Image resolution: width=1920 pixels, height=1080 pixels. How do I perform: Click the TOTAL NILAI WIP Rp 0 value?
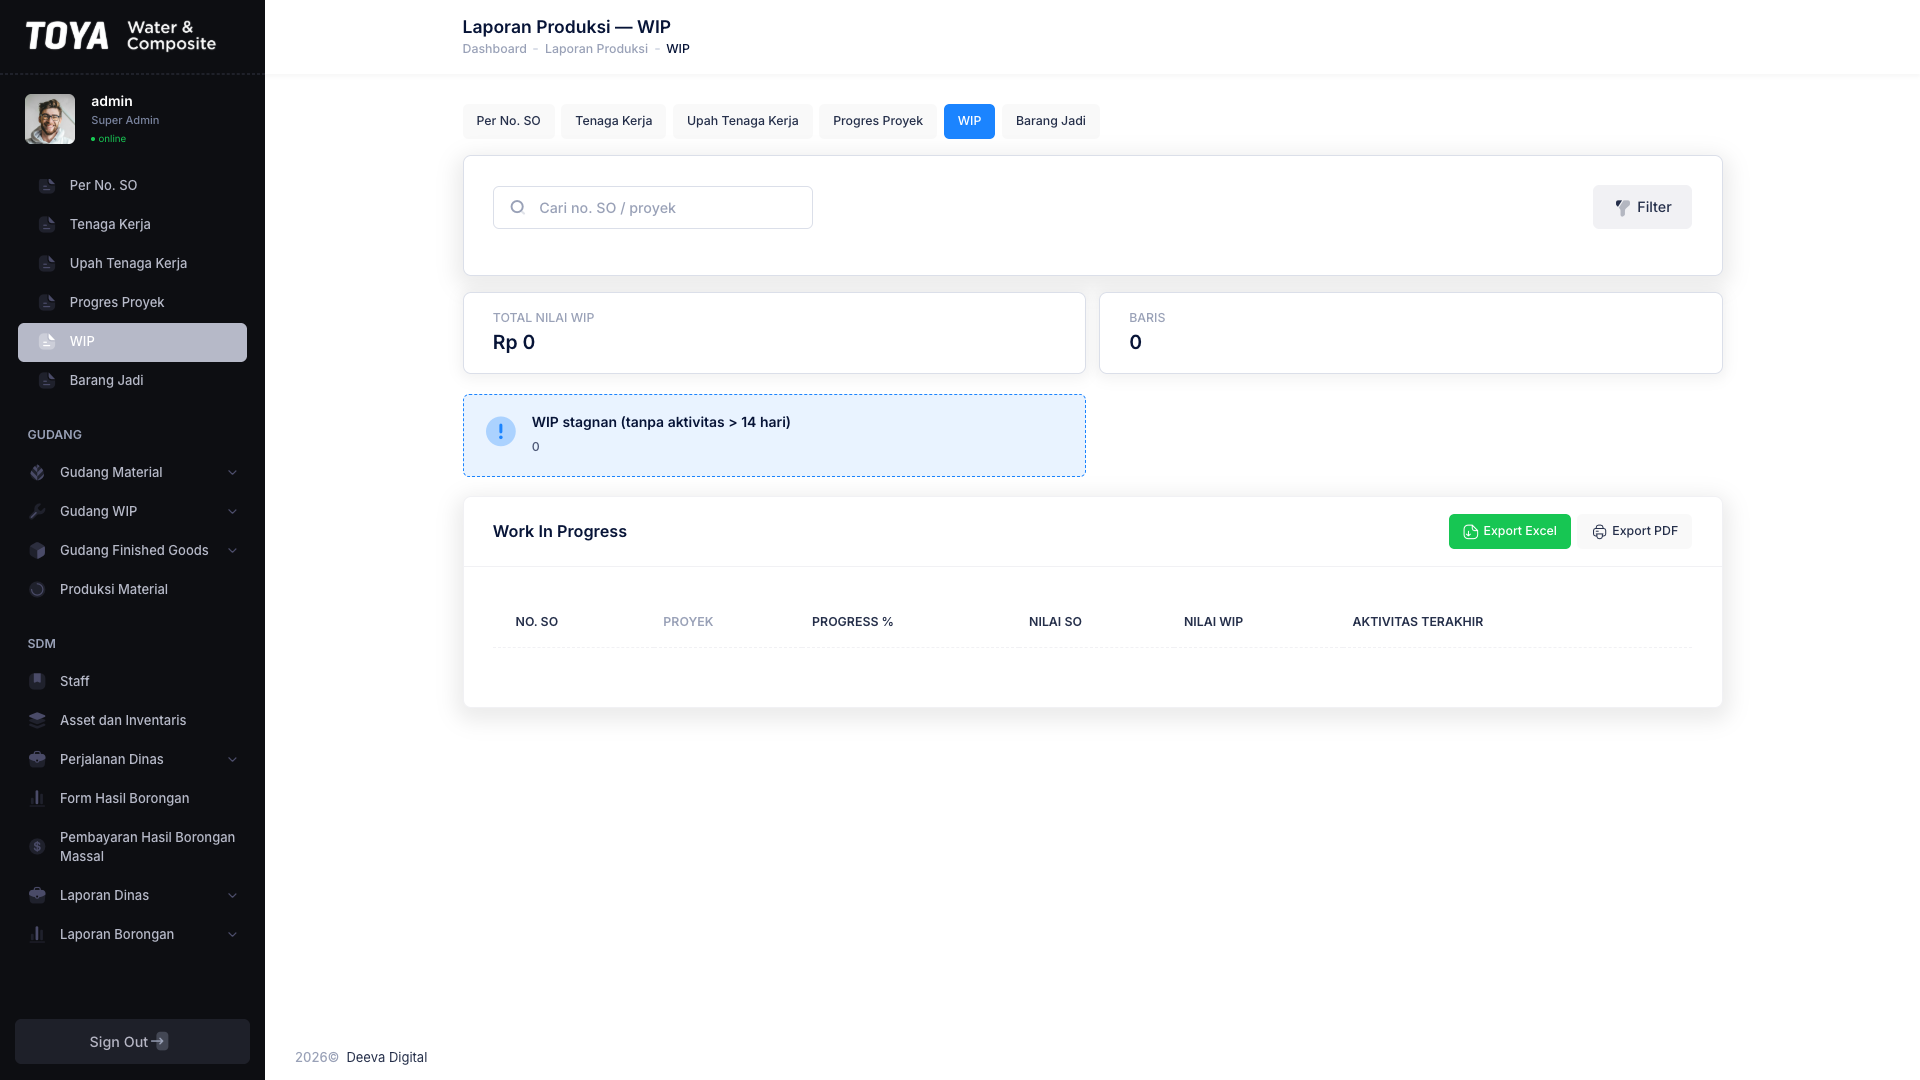pos(514,343)
